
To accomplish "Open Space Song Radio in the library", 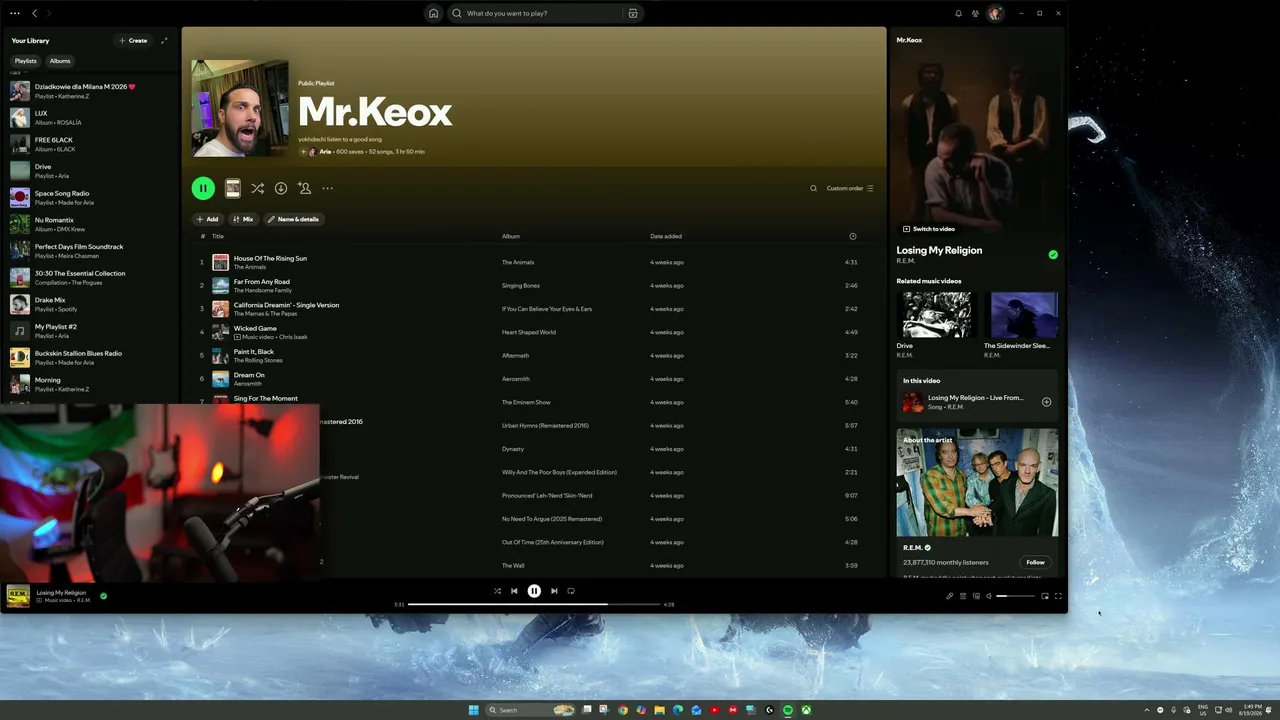I will (90, 197).
